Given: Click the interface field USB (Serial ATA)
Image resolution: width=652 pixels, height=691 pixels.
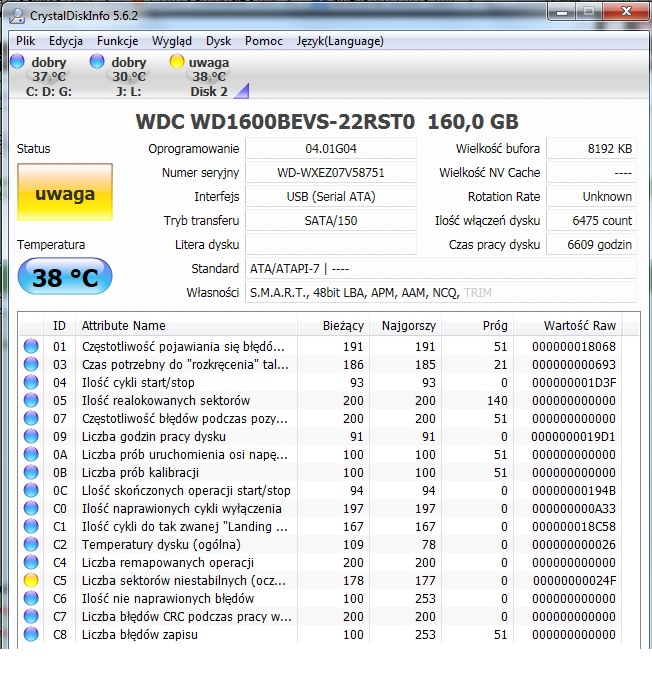Looking at the screenshot, I should (x=330, y=197).
